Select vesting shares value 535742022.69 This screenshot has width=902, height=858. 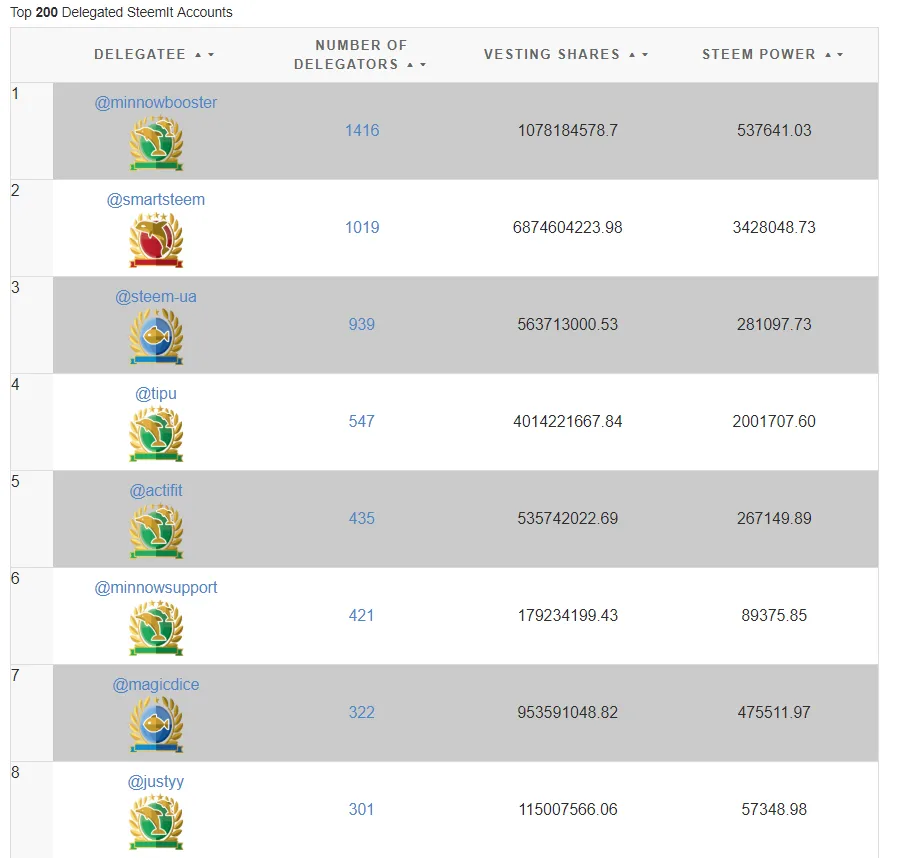(x=568, y=519)
